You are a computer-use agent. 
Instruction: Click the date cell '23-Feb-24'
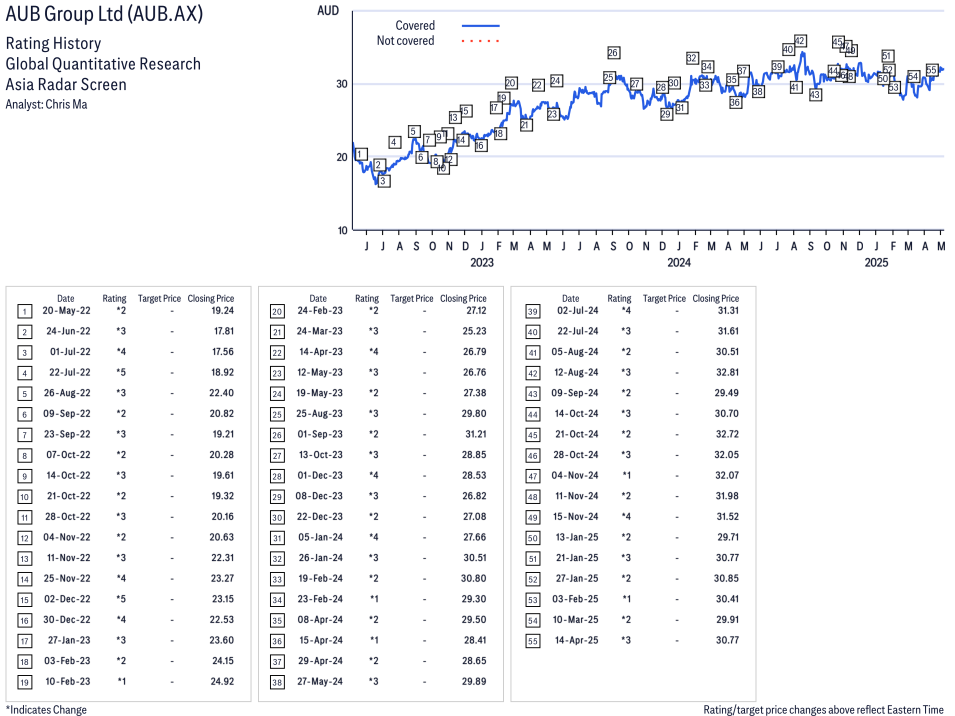[x=320, y=599]
